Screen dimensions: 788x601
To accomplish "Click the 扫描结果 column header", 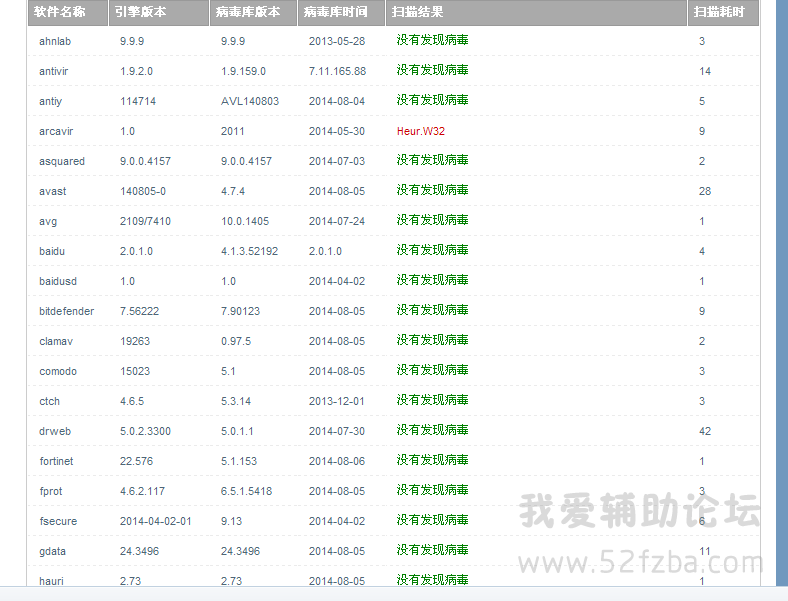I will [x=536, y=12].
